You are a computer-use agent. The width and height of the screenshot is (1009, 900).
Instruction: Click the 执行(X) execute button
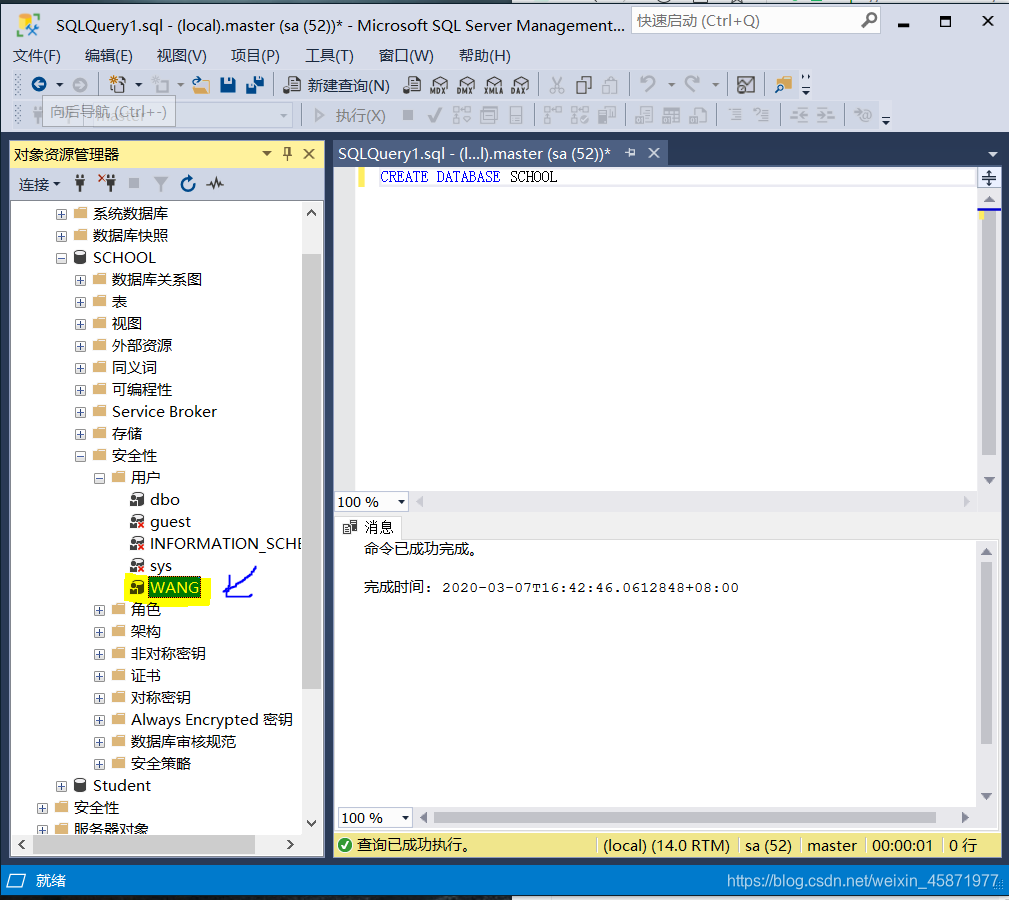[349, 115]
